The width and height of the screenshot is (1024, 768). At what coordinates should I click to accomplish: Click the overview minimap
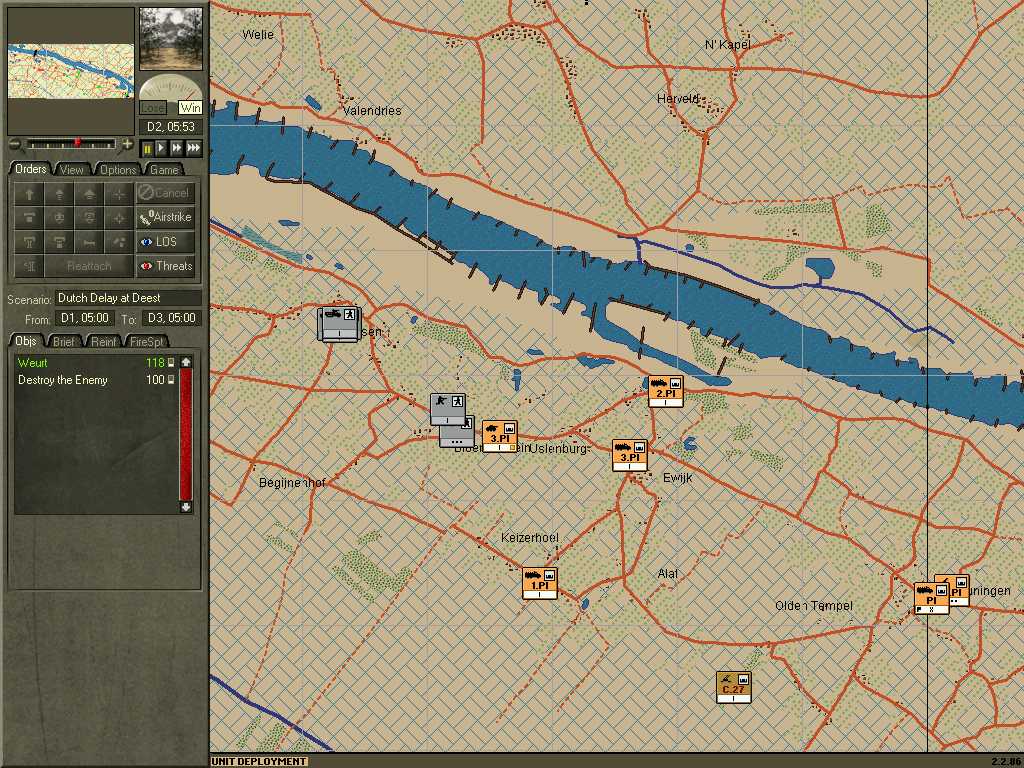tap(71, 71)
